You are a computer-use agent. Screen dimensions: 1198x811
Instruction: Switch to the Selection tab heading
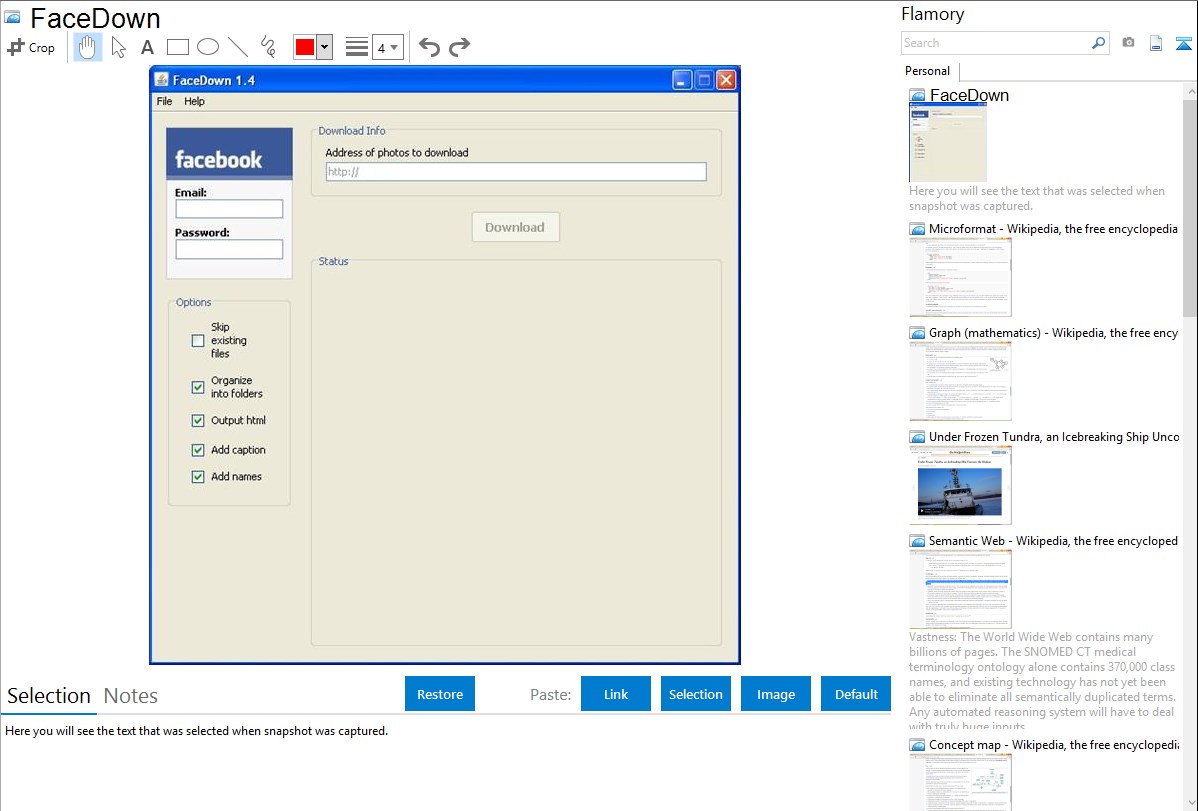49,696
